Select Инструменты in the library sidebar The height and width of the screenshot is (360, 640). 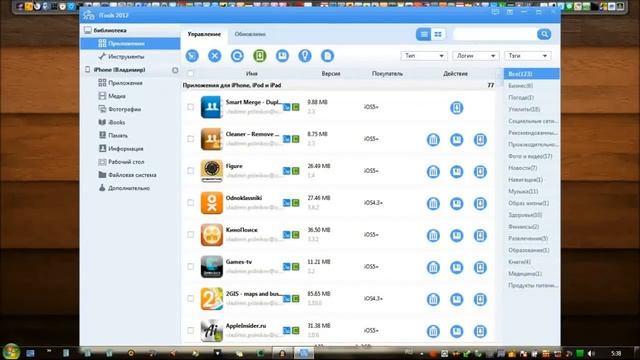[126, 57]
